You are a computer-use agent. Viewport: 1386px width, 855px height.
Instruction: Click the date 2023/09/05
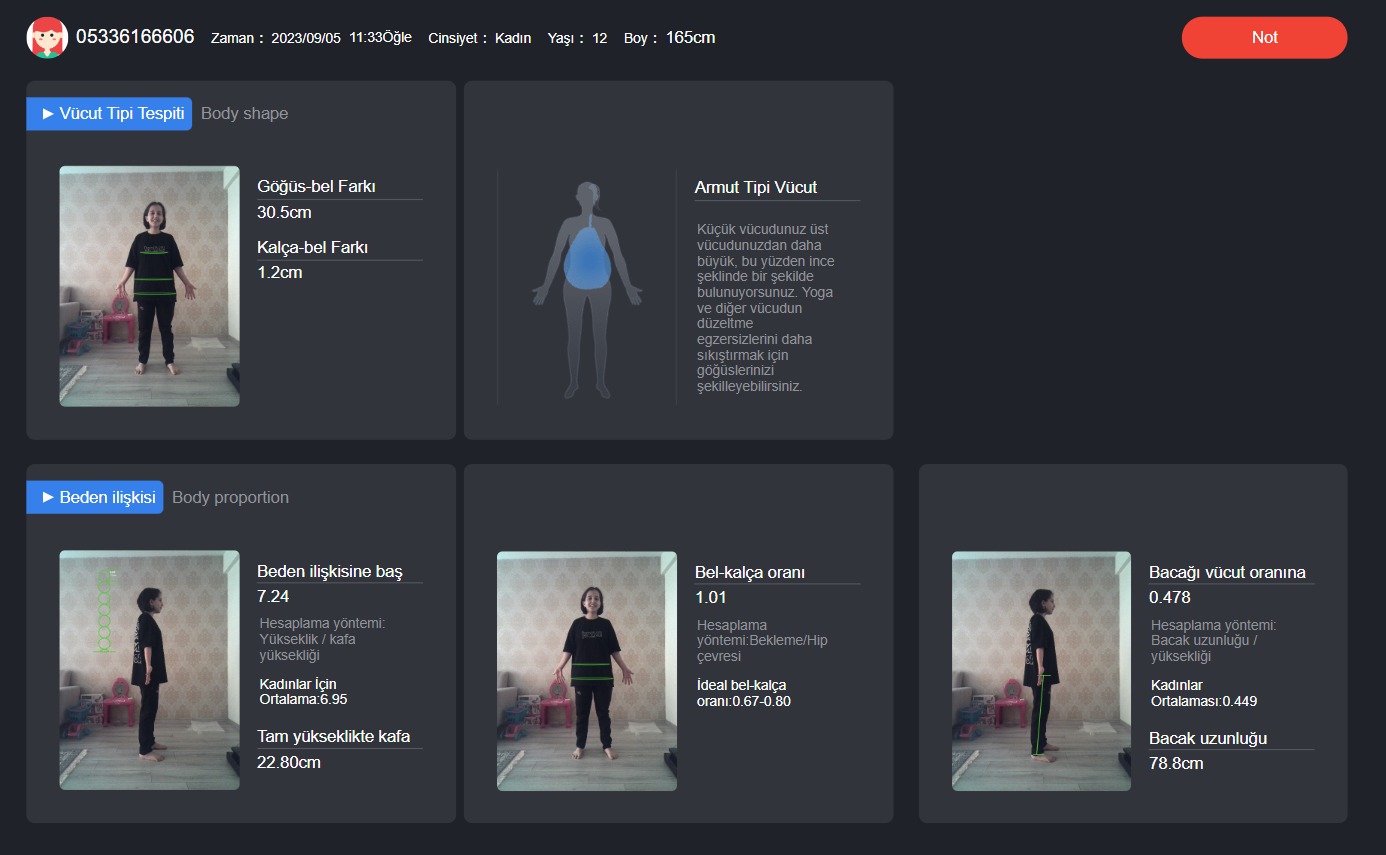point(306,38)
